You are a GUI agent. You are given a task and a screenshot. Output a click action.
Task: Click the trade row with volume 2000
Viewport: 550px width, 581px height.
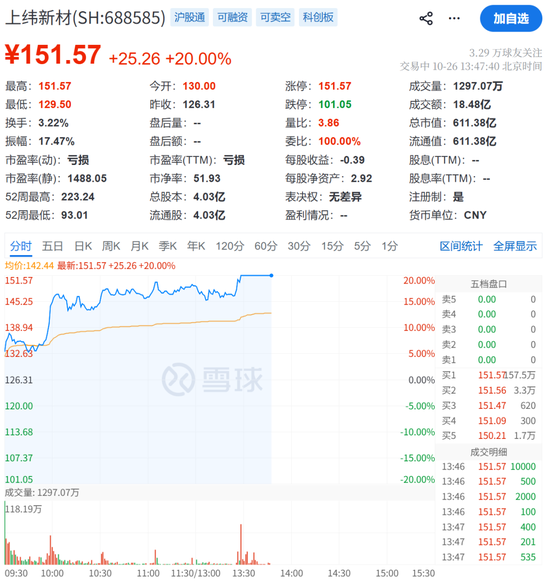(x=488, y=497)
